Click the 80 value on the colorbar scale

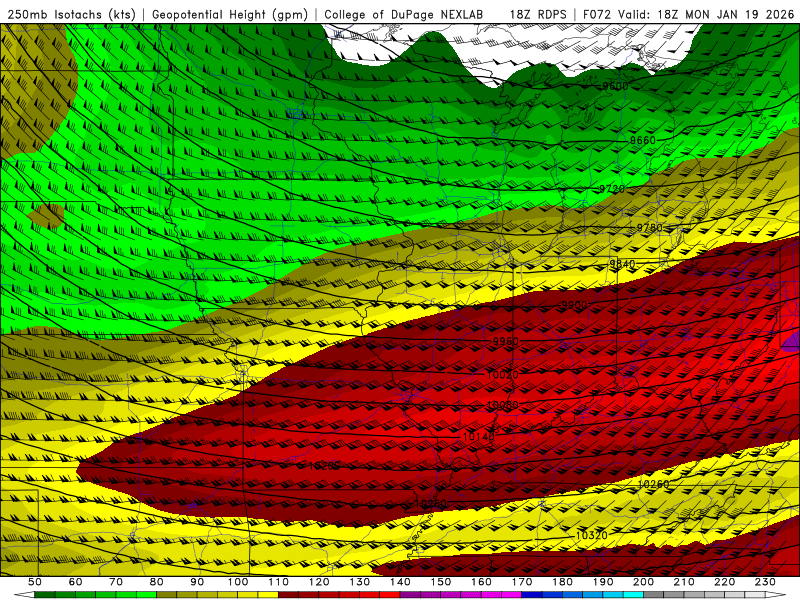pos(157,582)
